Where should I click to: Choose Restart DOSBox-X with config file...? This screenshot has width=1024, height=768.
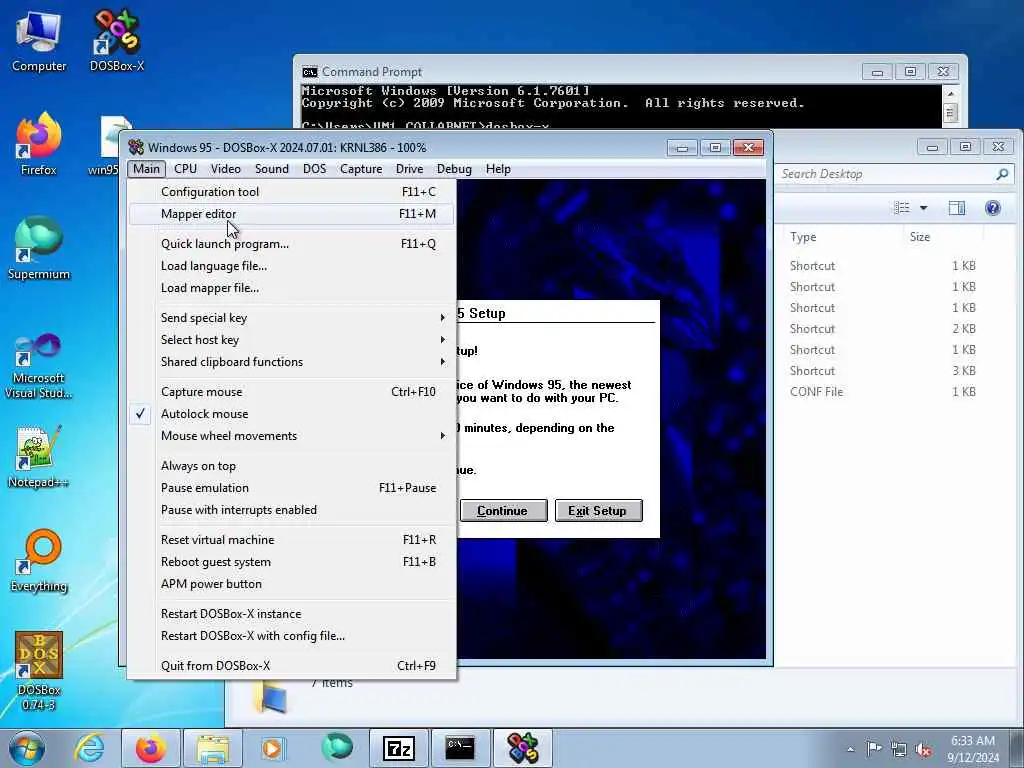point(291,636)
